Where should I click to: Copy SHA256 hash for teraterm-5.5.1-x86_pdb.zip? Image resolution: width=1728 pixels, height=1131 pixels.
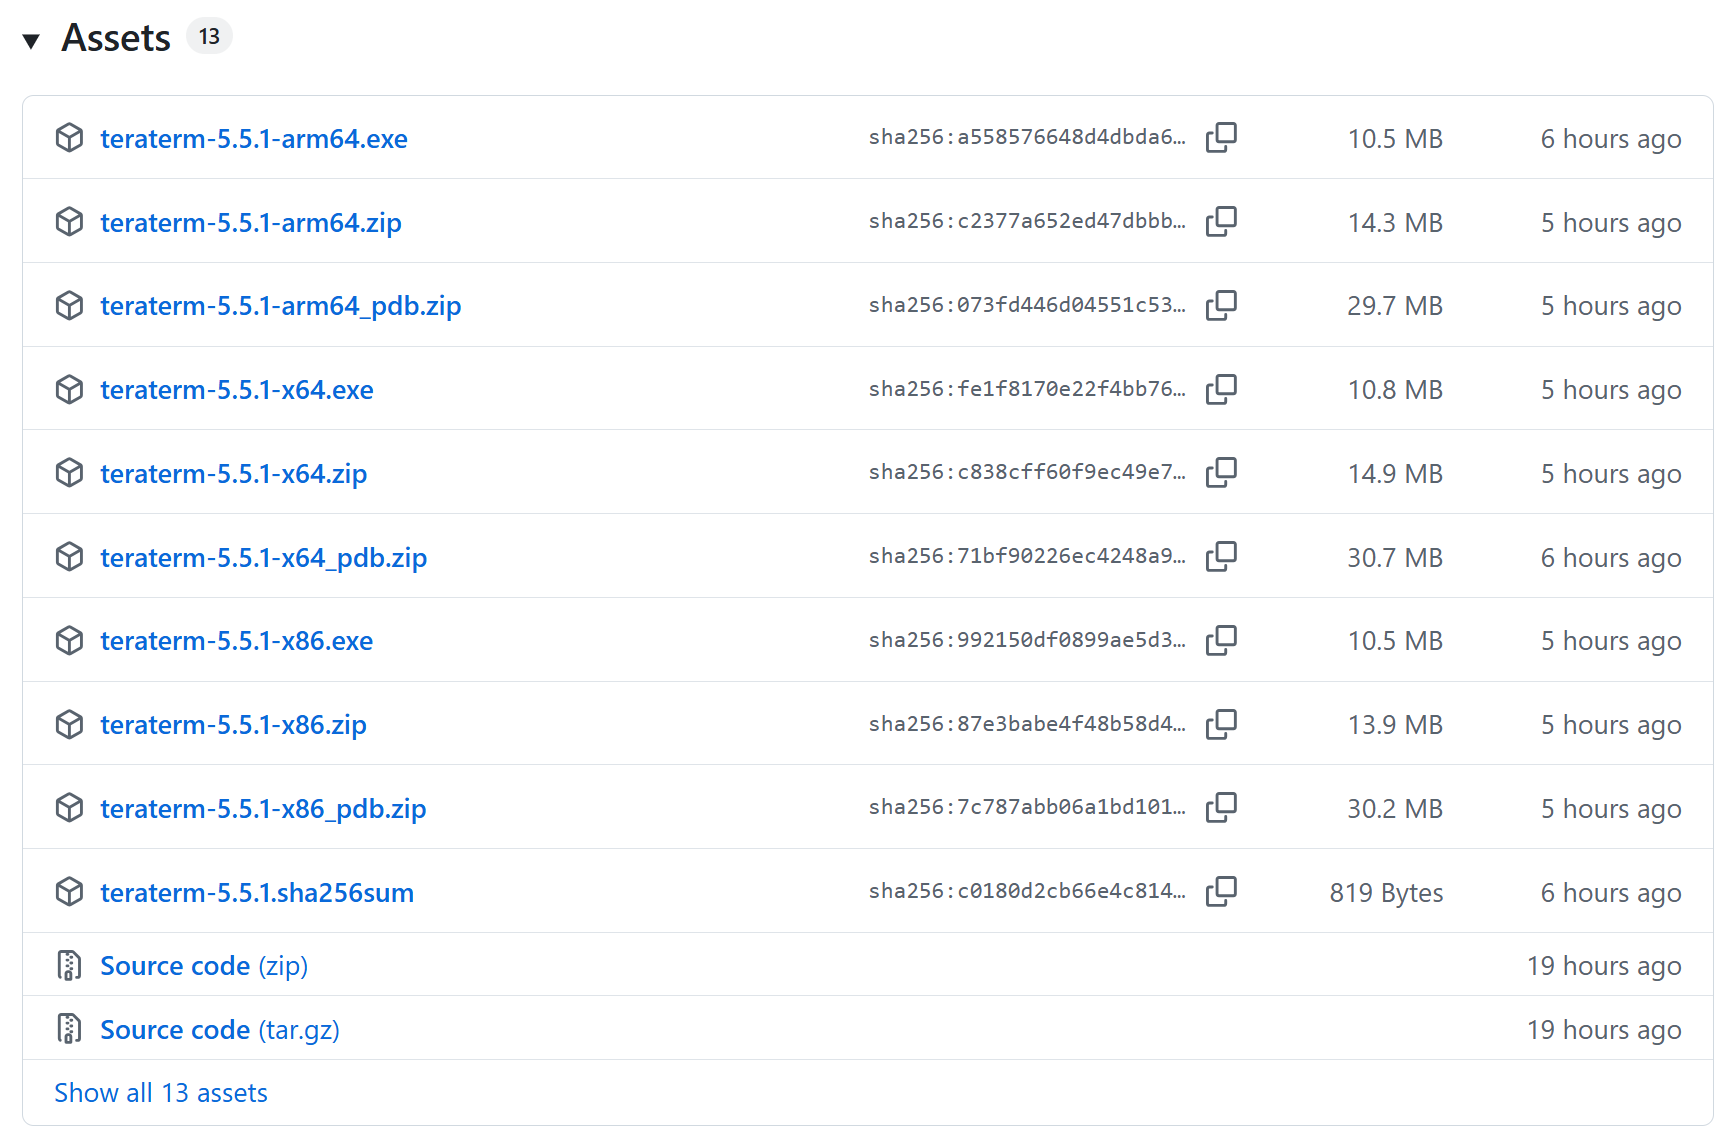[1221, 807]
